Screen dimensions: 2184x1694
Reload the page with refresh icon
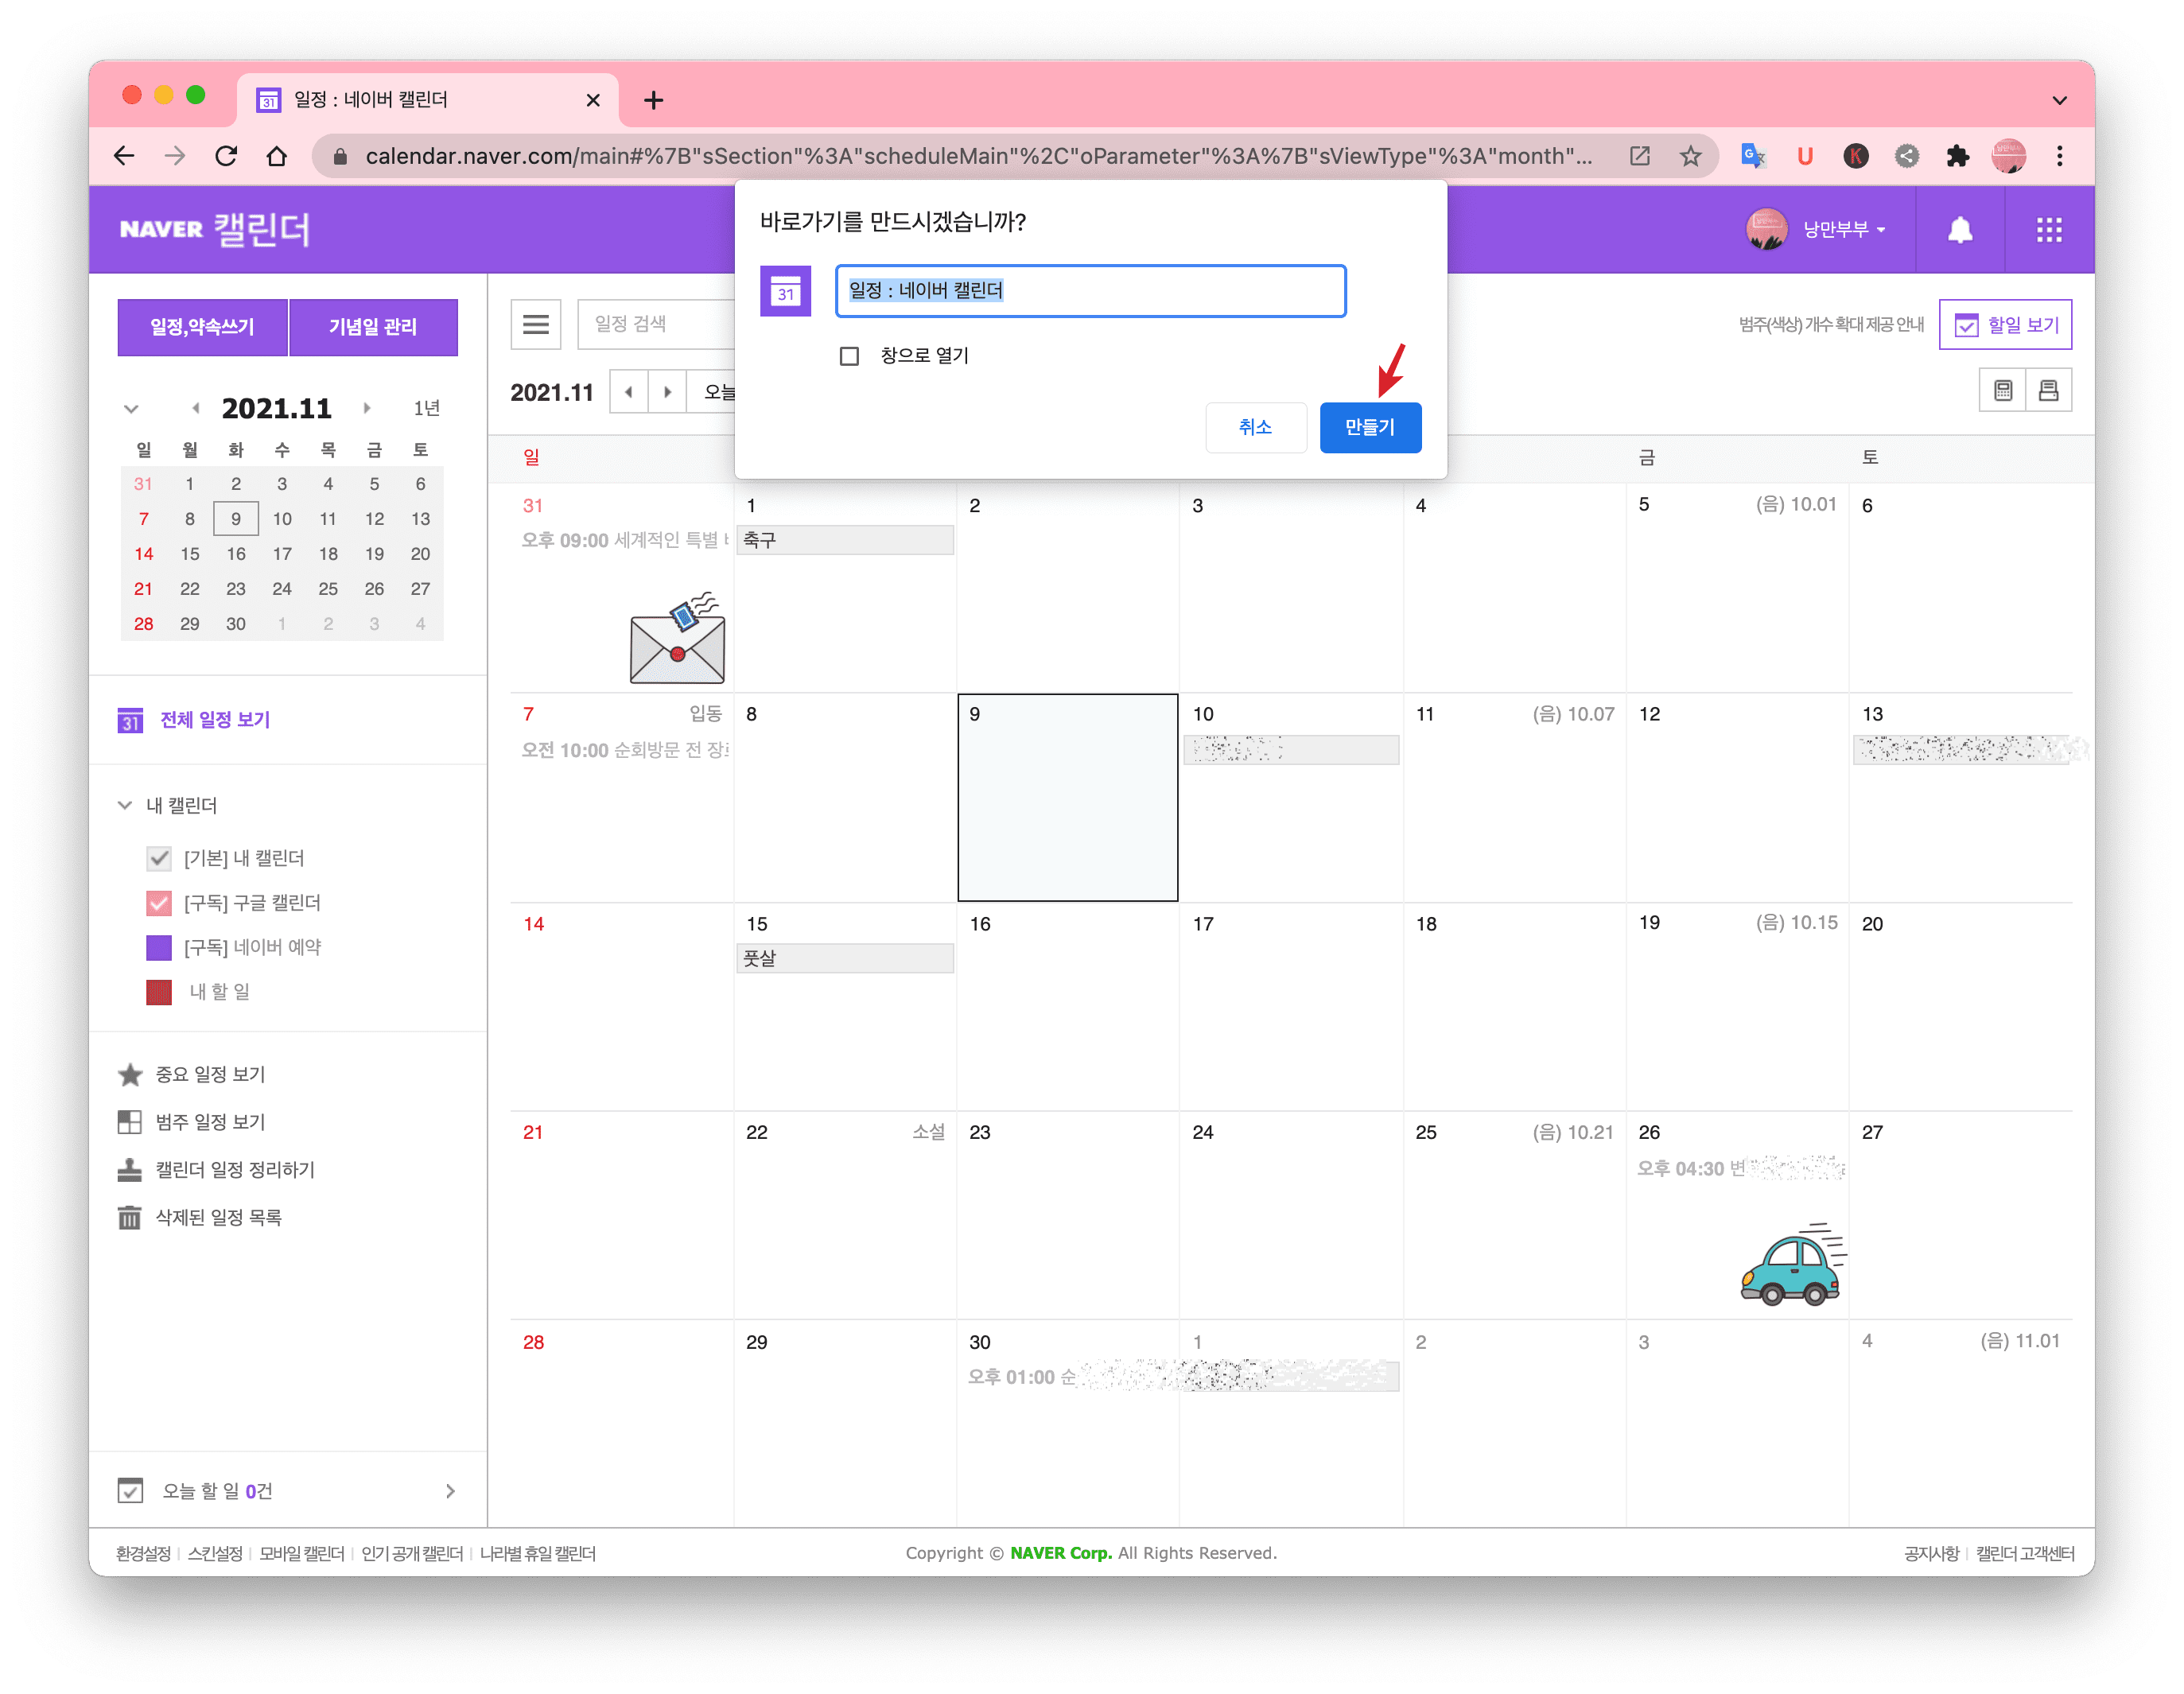pos(227,156)
